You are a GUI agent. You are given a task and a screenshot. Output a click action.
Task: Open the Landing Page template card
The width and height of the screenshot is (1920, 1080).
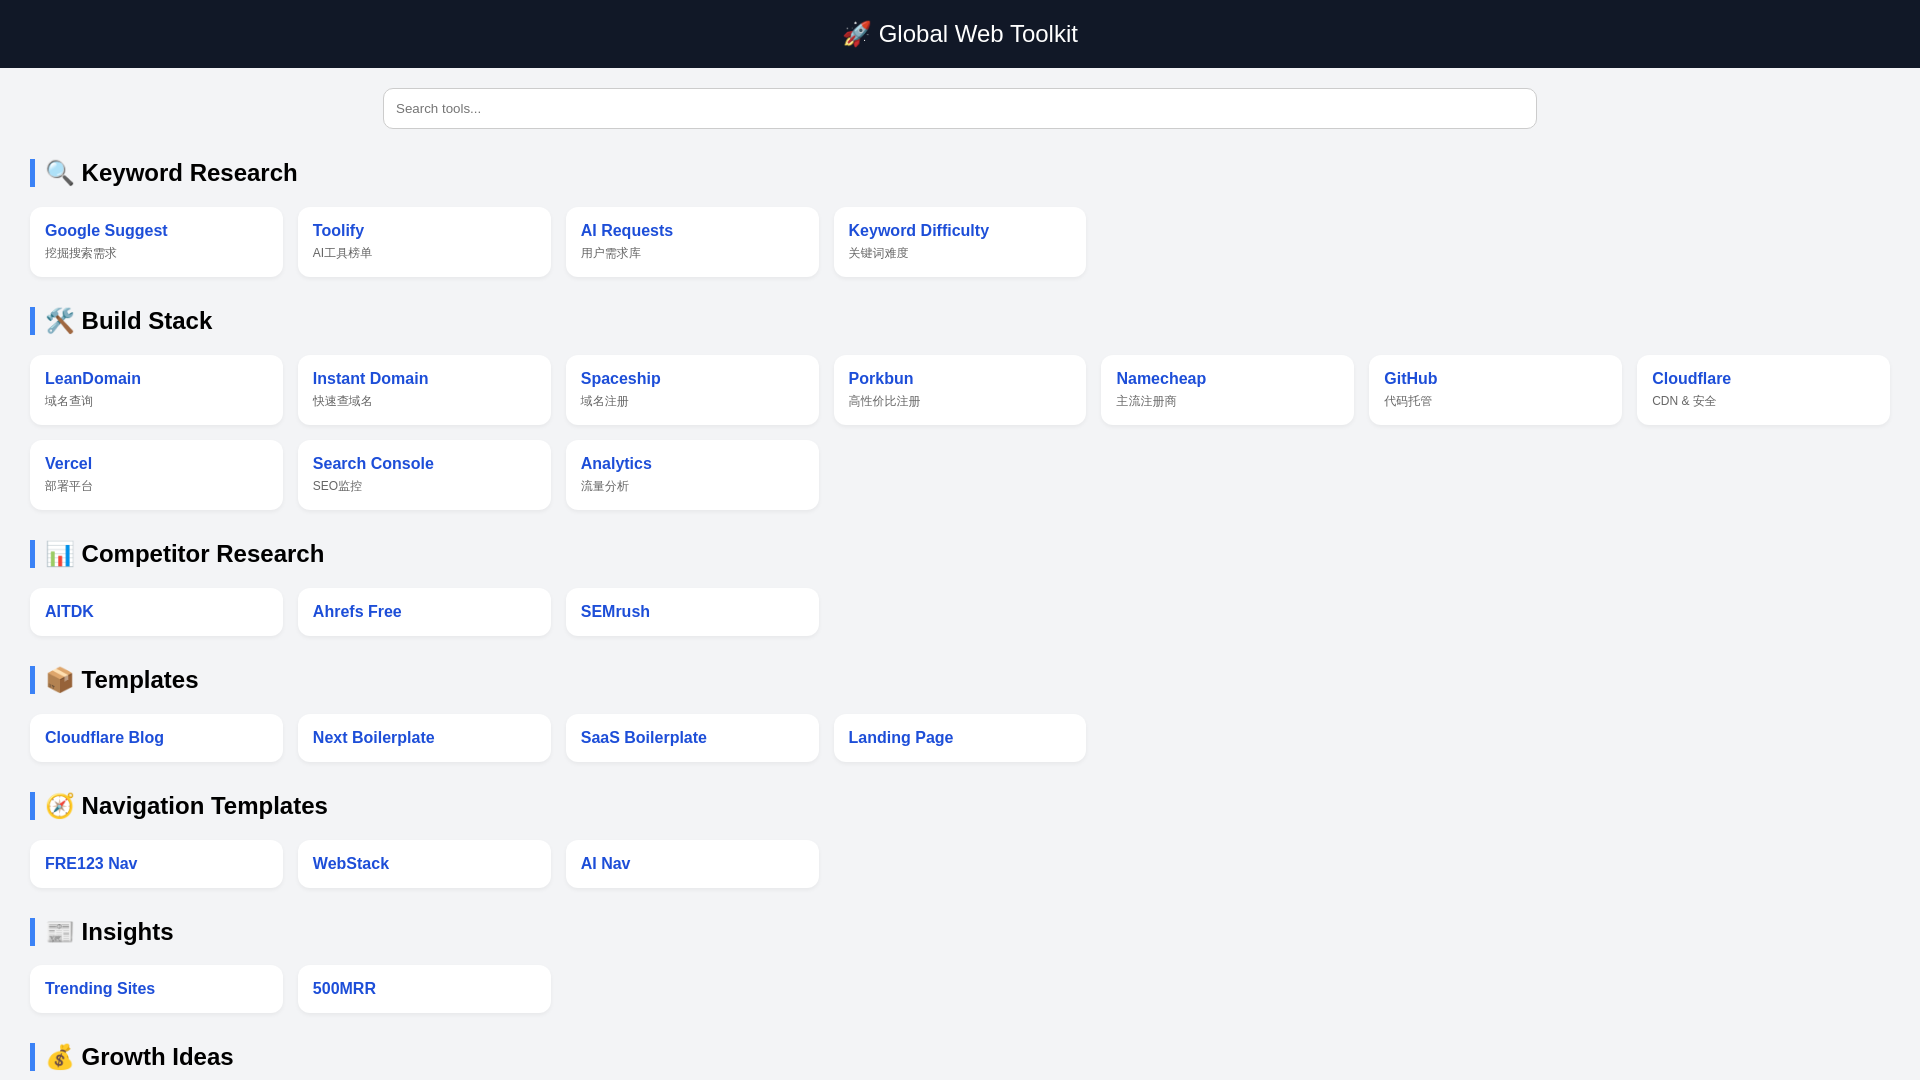960,738
